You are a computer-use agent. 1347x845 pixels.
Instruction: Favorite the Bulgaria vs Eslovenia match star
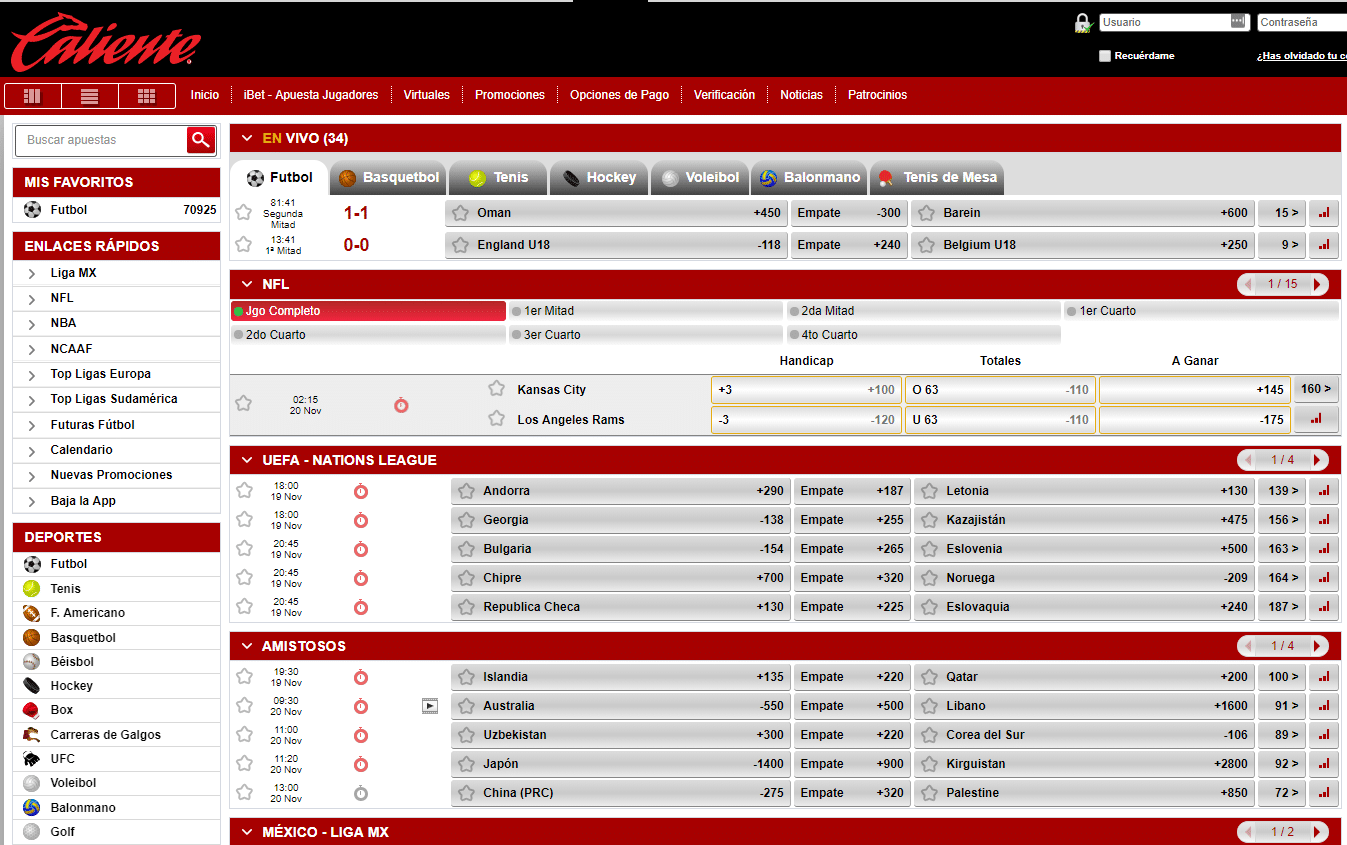click(244, 548)
